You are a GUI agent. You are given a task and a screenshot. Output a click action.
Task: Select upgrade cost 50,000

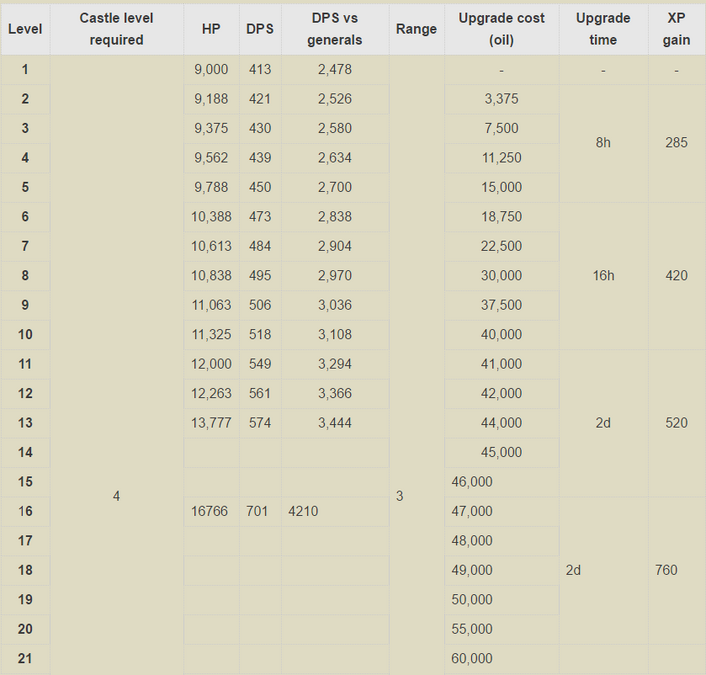pyautogui.click(x=472, y=600)
